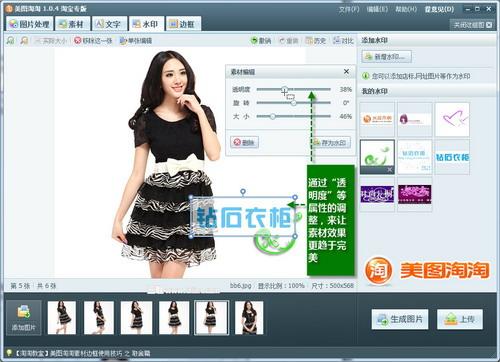Open the first photo thumbnail in the strip
Screen dimensions: 500x362
point(62,318)
